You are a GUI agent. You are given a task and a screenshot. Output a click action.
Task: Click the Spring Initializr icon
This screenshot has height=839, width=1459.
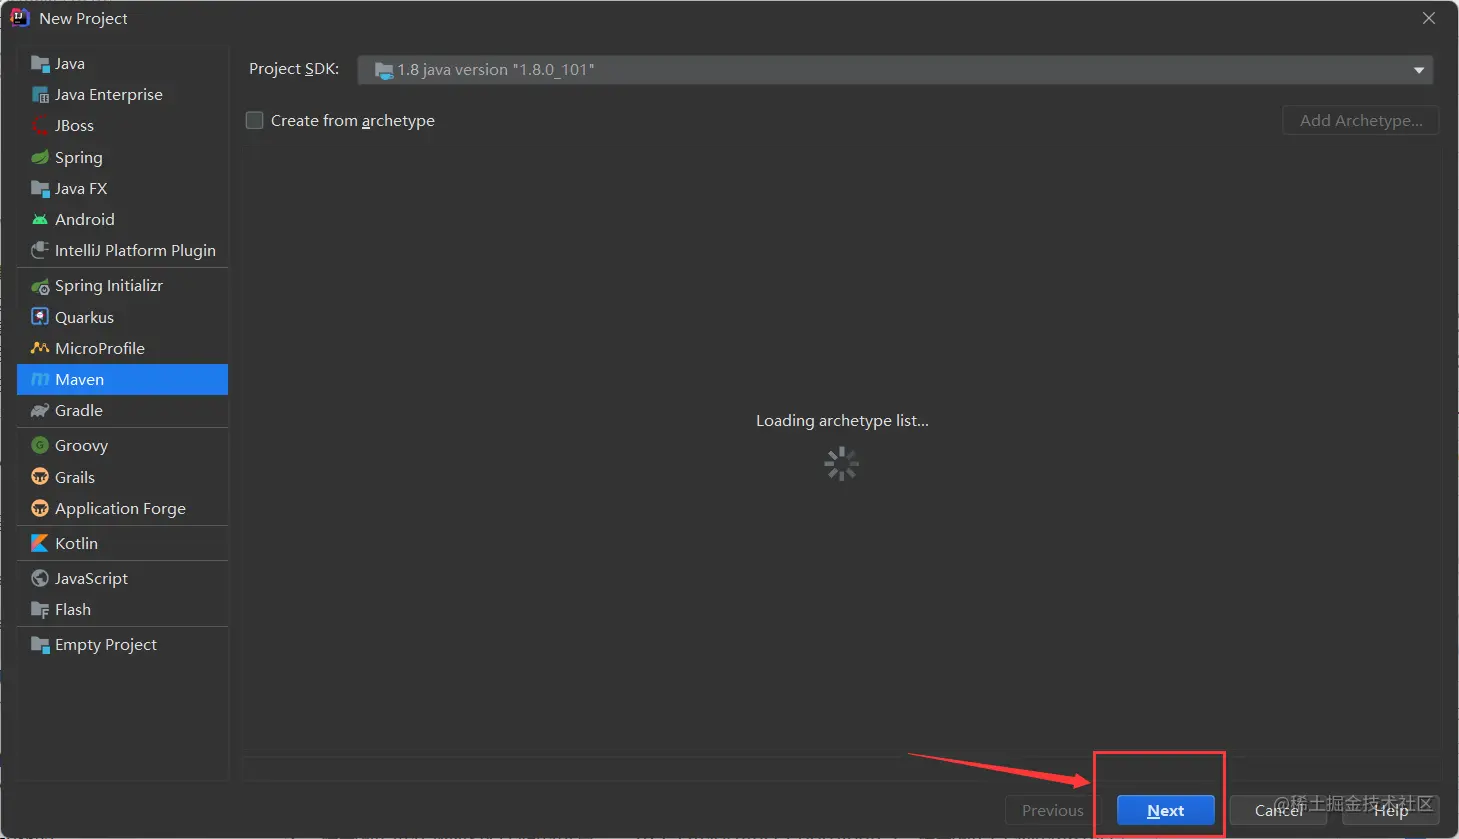pos(40,286)
